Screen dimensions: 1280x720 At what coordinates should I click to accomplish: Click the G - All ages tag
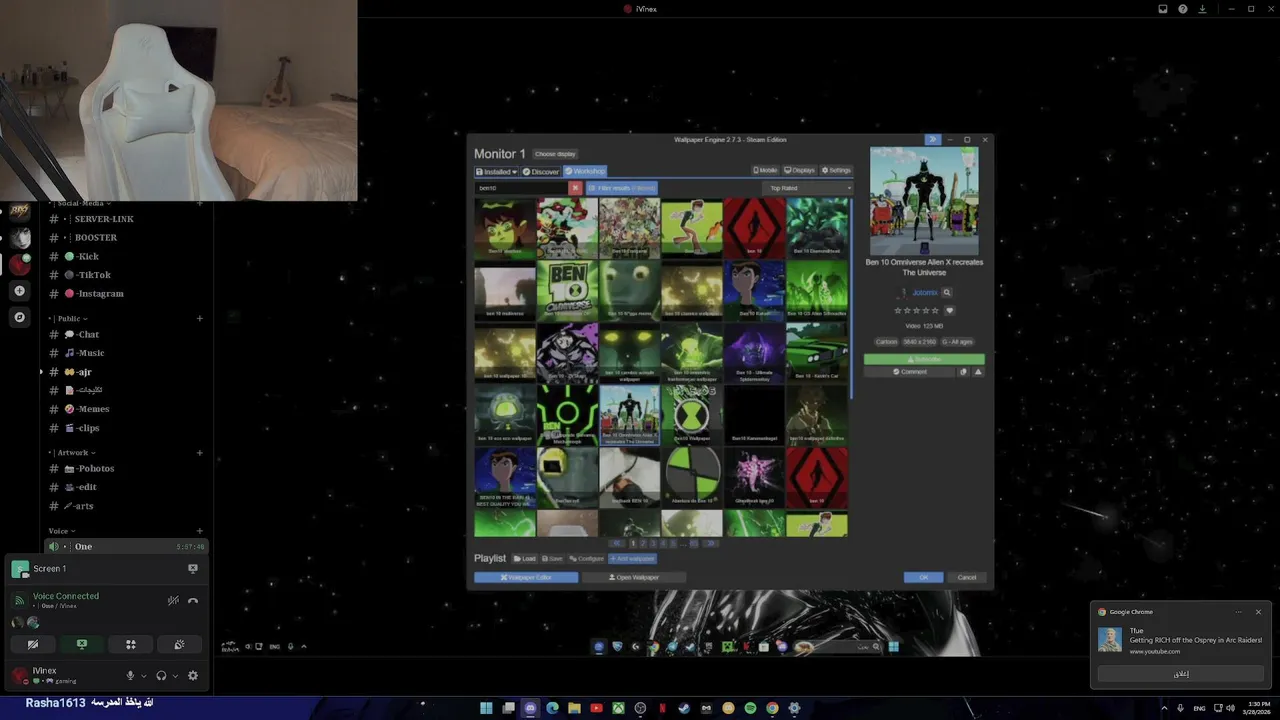(x=957, y=342)
